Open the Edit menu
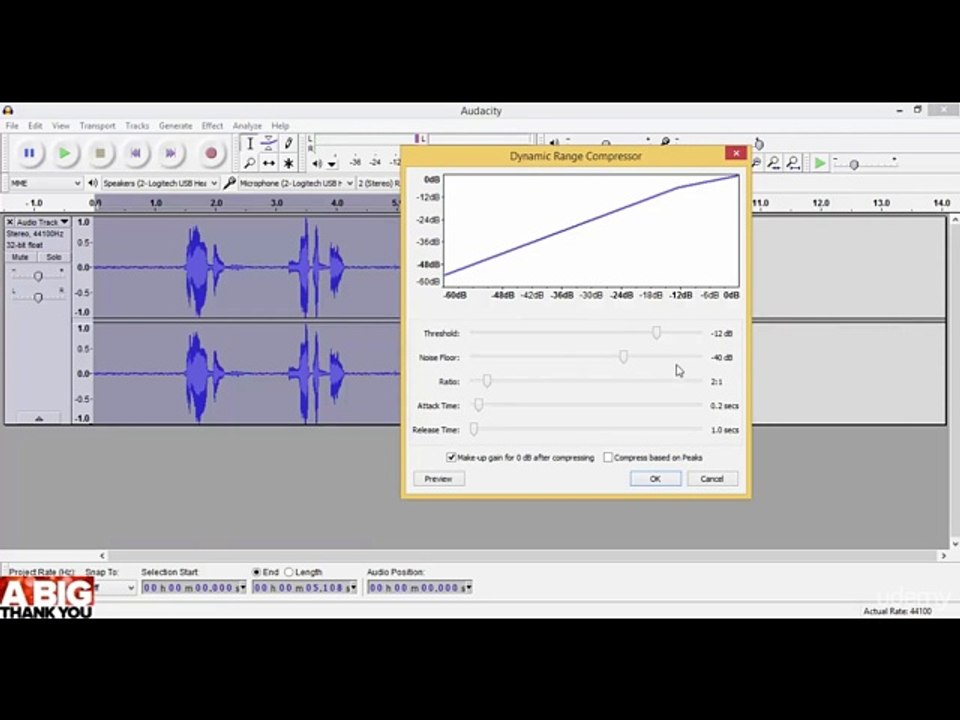The width and height of the screenshot is (960, 720). click(35, 126)
